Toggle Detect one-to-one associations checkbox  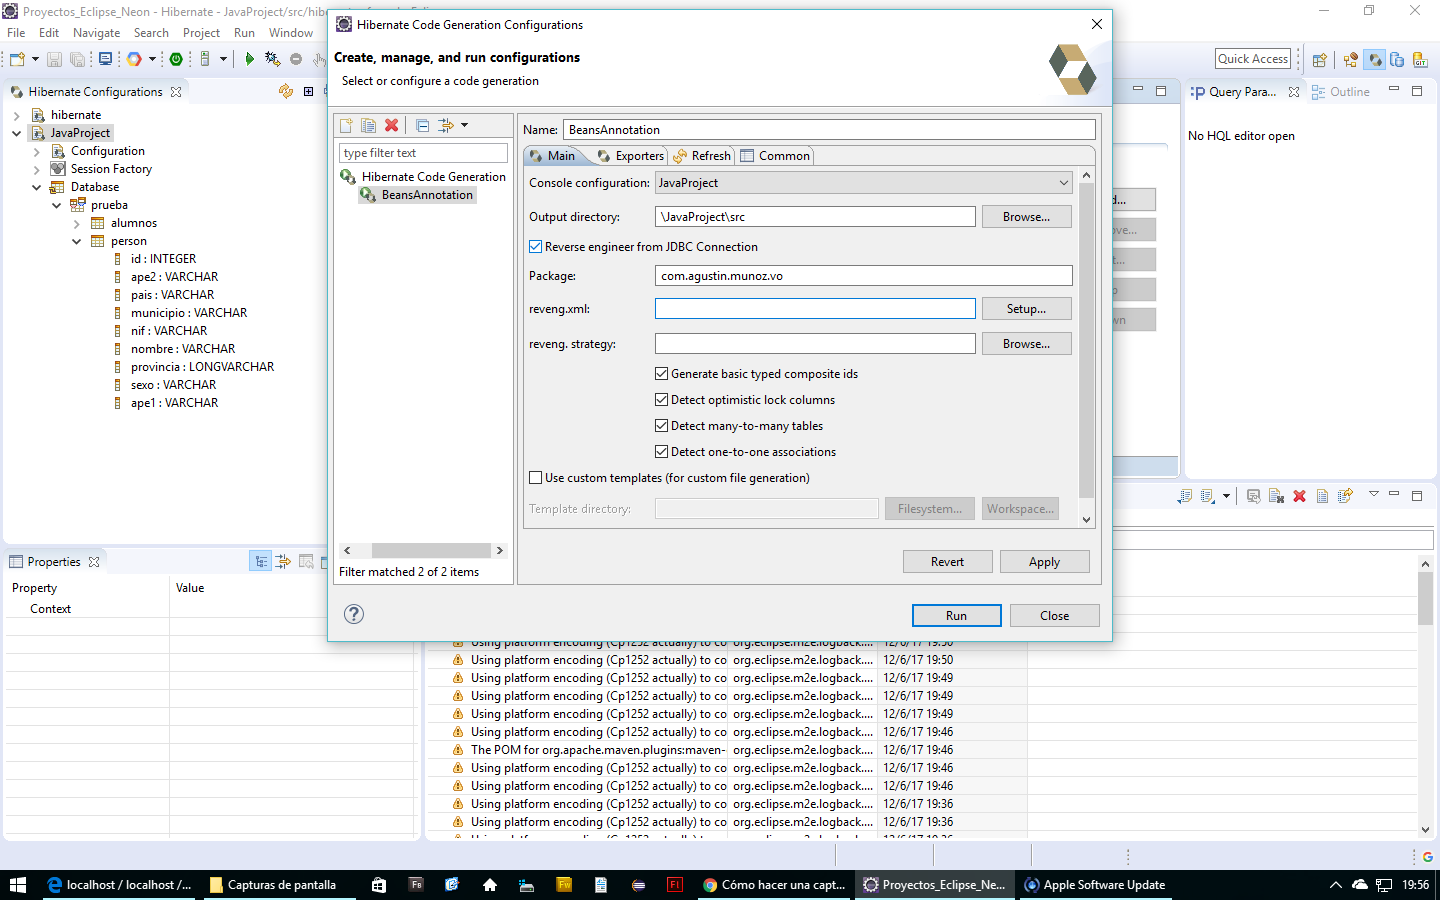click(x=661, y=452)
